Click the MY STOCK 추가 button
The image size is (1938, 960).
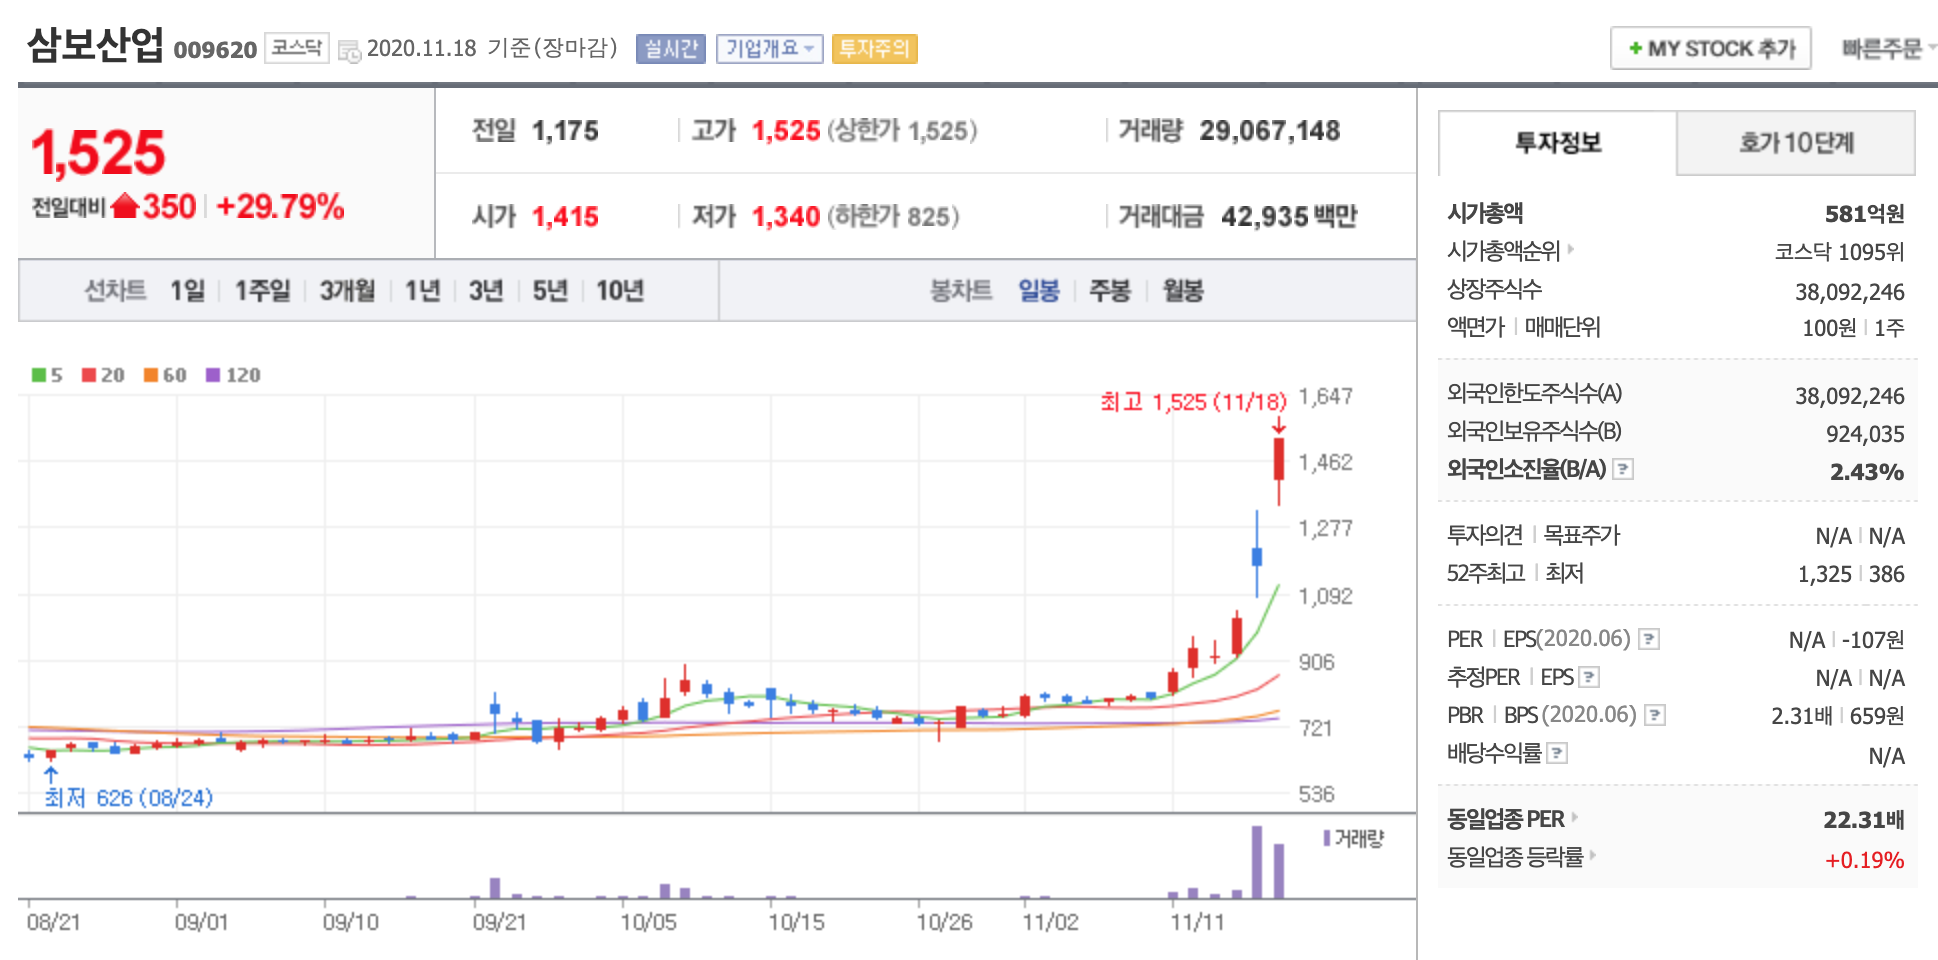(x=1711, y=48)
